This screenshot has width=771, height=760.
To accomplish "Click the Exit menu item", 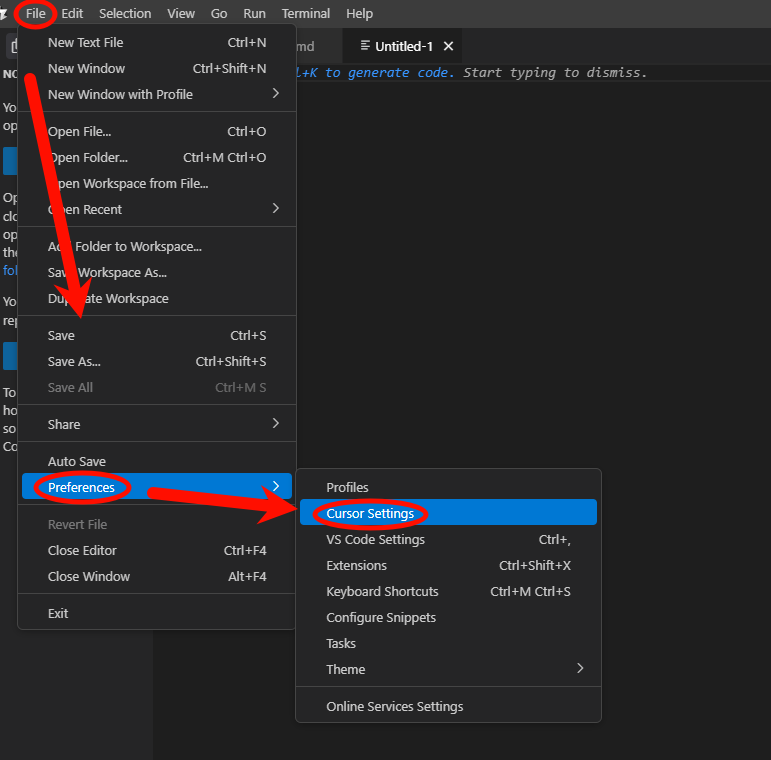I will pos(58,613).
